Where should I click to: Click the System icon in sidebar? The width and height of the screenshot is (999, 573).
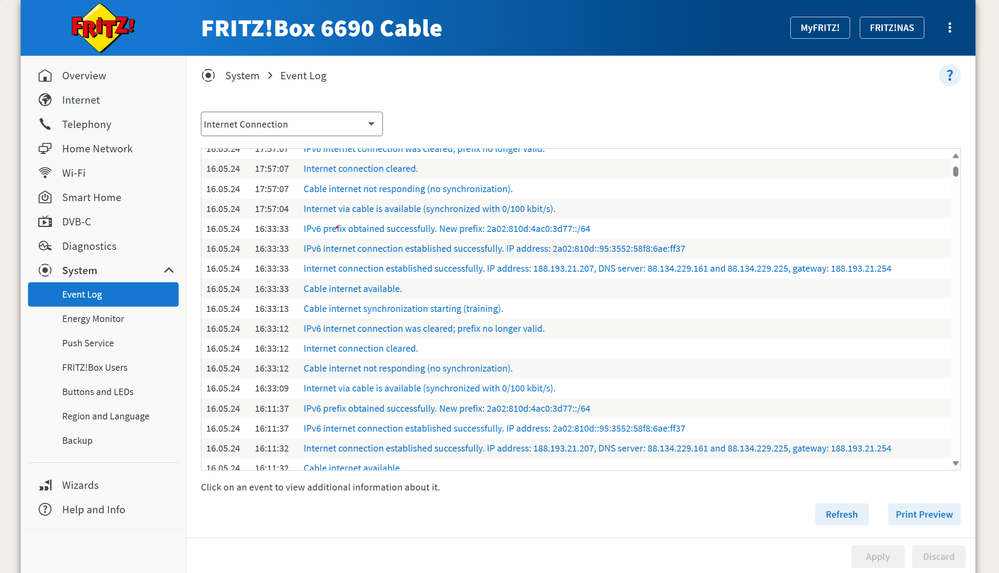pyautogui.click(x=45, y=270)
